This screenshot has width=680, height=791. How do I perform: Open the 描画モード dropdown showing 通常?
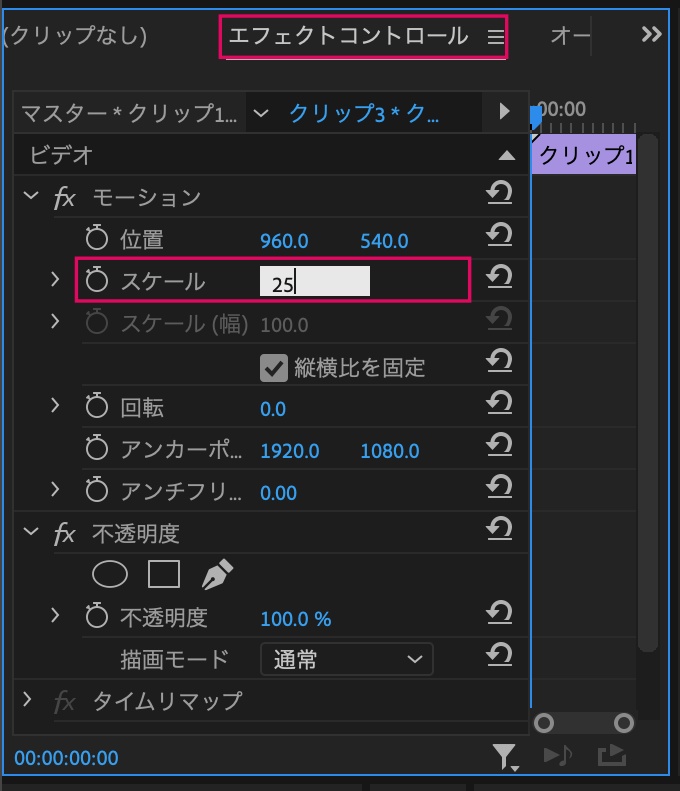pyautogui.click(x=347, y=659)
